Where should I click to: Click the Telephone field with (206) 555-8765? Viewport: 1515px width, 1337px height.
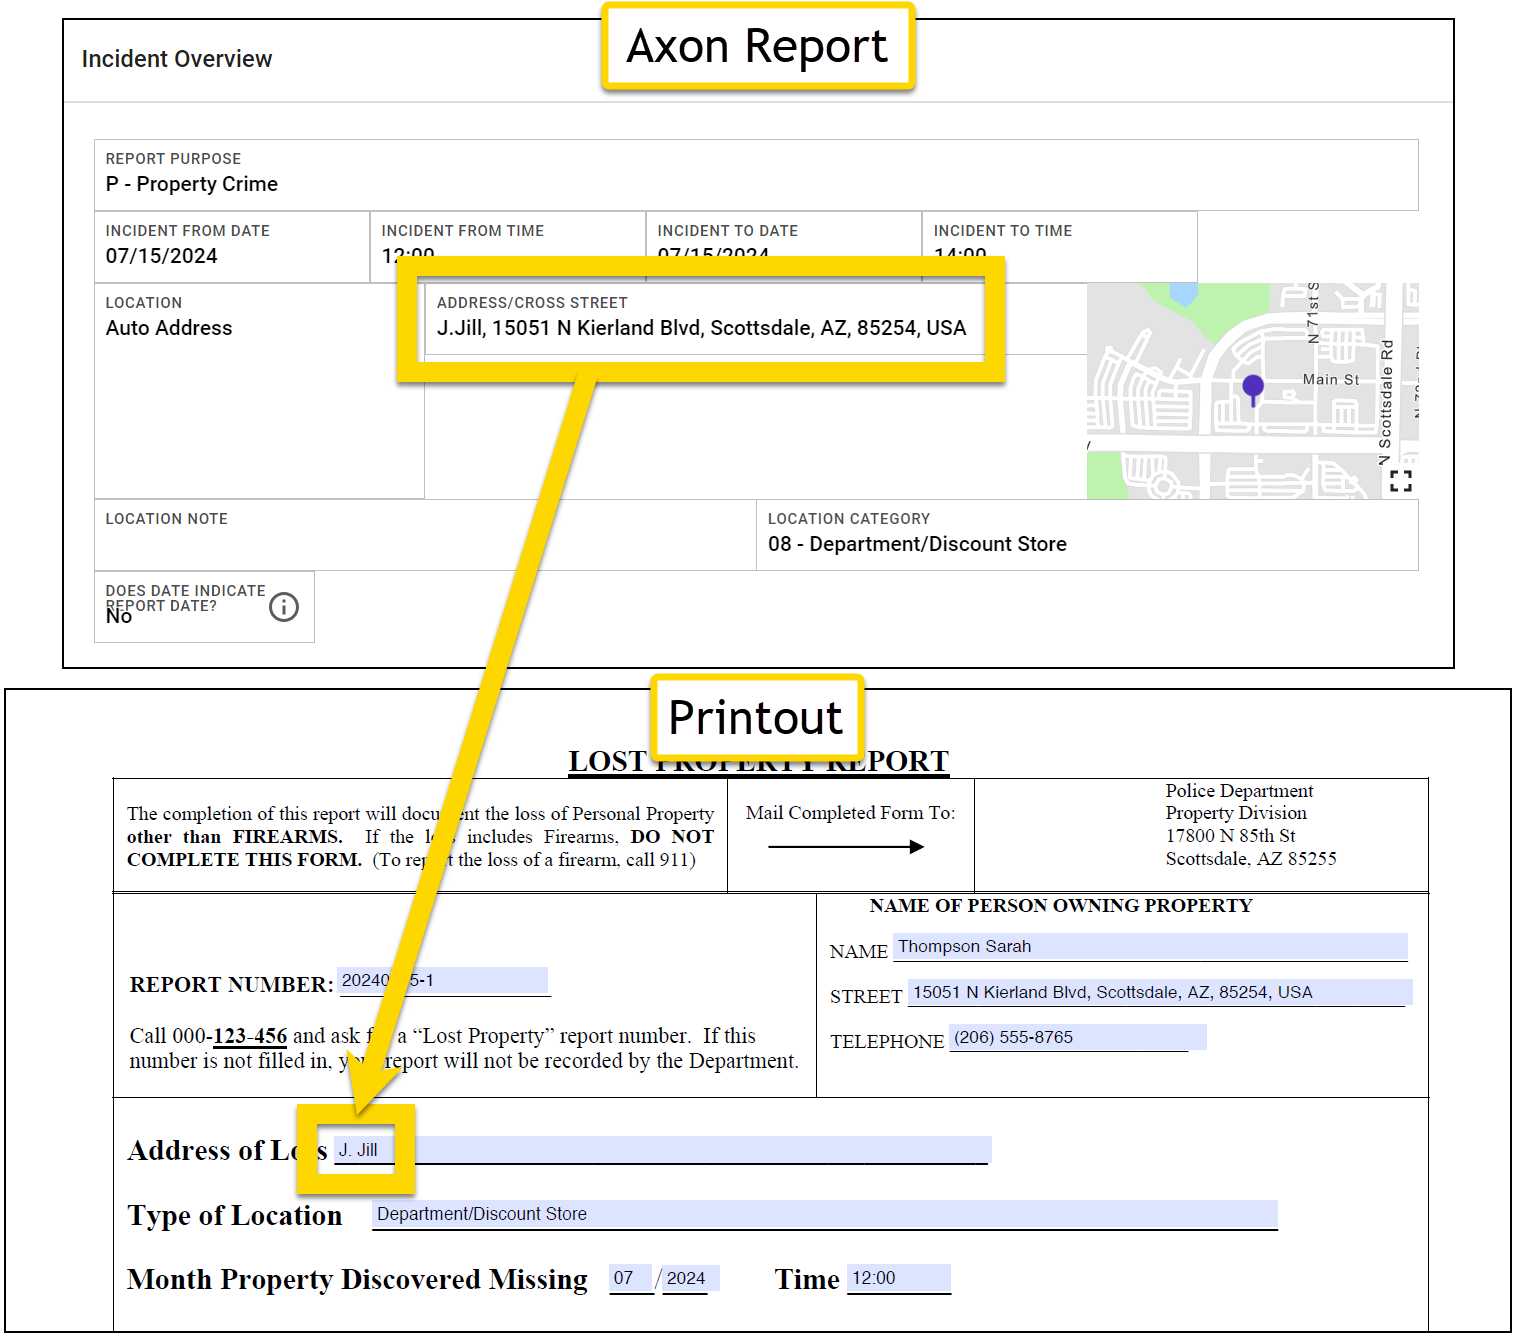point(1076,1038)
